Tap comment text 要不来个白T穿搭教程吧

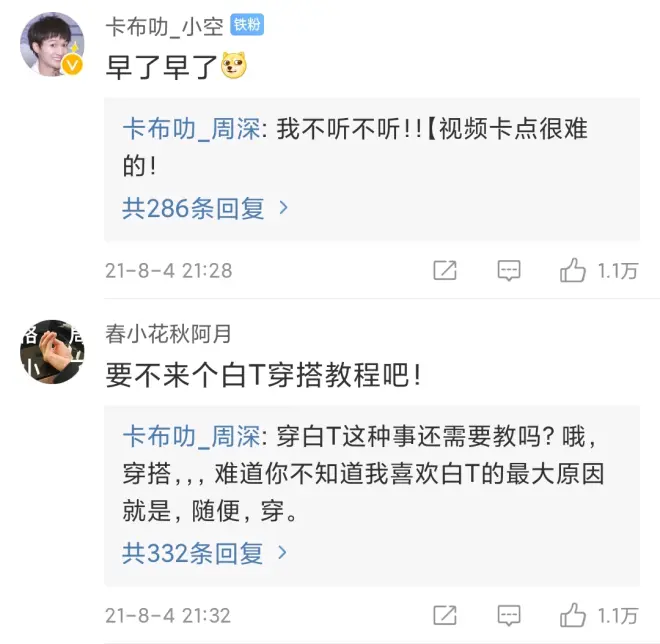pyautogui.click(x=263, y=376)
